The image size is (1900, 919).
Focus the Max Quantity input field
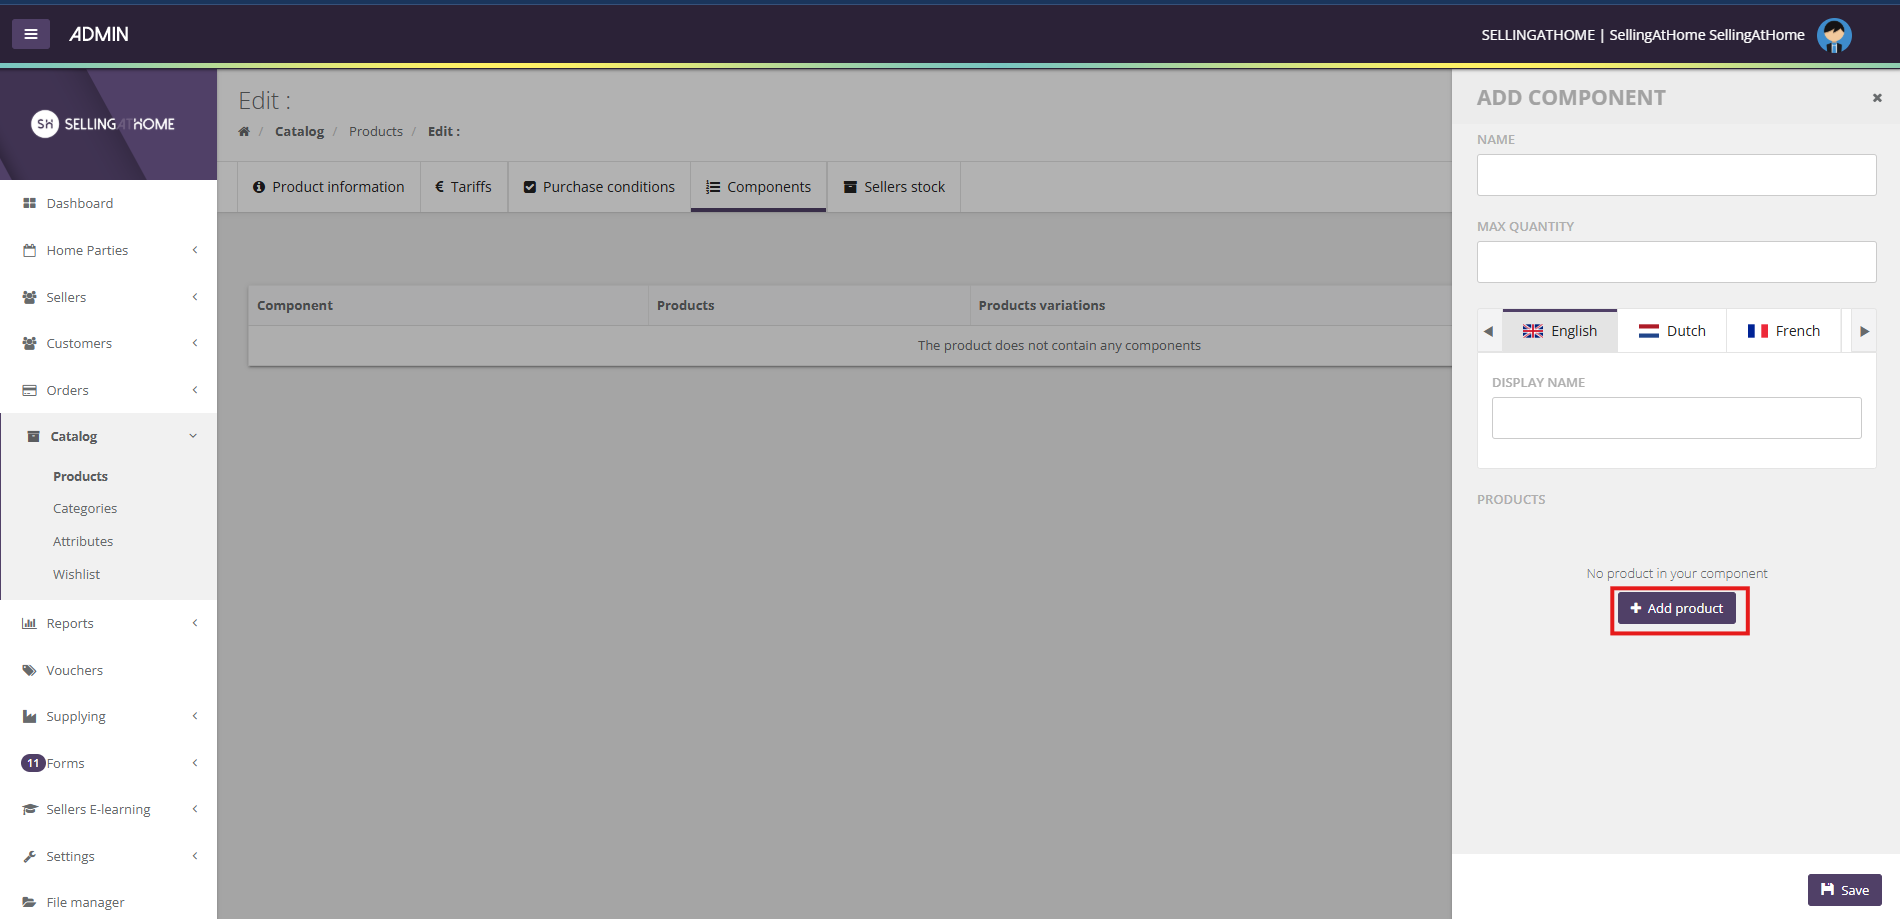point(1676,262)
